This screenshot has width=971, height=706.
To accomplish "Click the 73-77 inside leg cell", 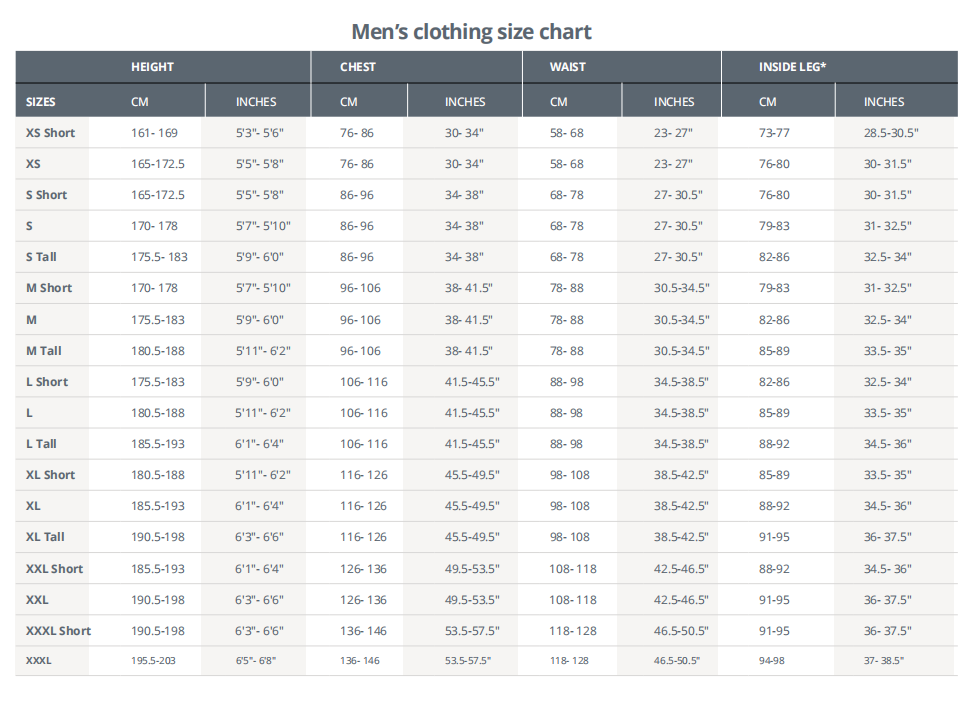I will [x=774, y=133].
